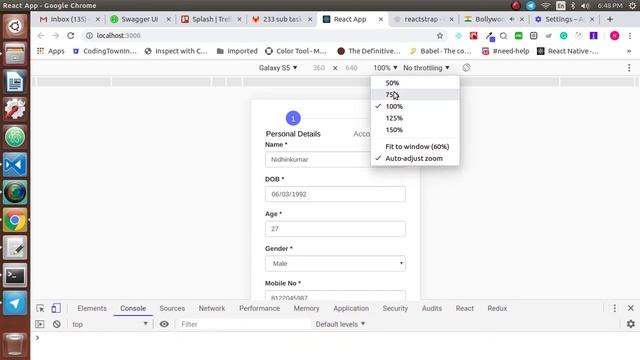Click the profile avatar icon
The height and width of the screenshot is (360, 640).
(614, 36)
